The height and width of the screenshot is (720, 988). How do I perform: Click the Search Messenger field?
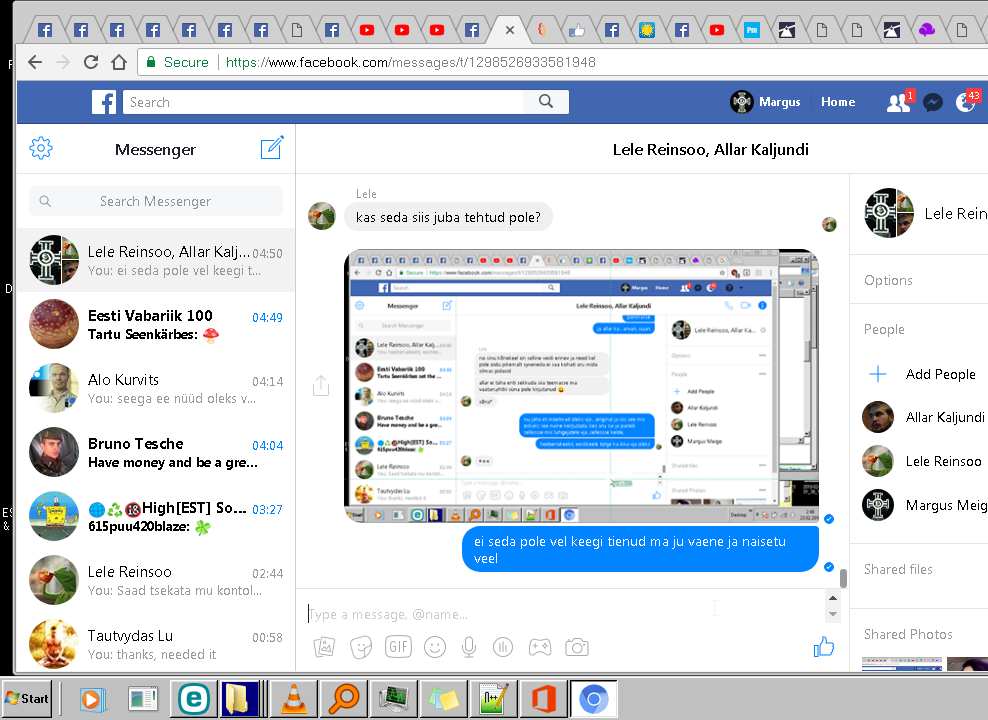click(x=156, y=201)
